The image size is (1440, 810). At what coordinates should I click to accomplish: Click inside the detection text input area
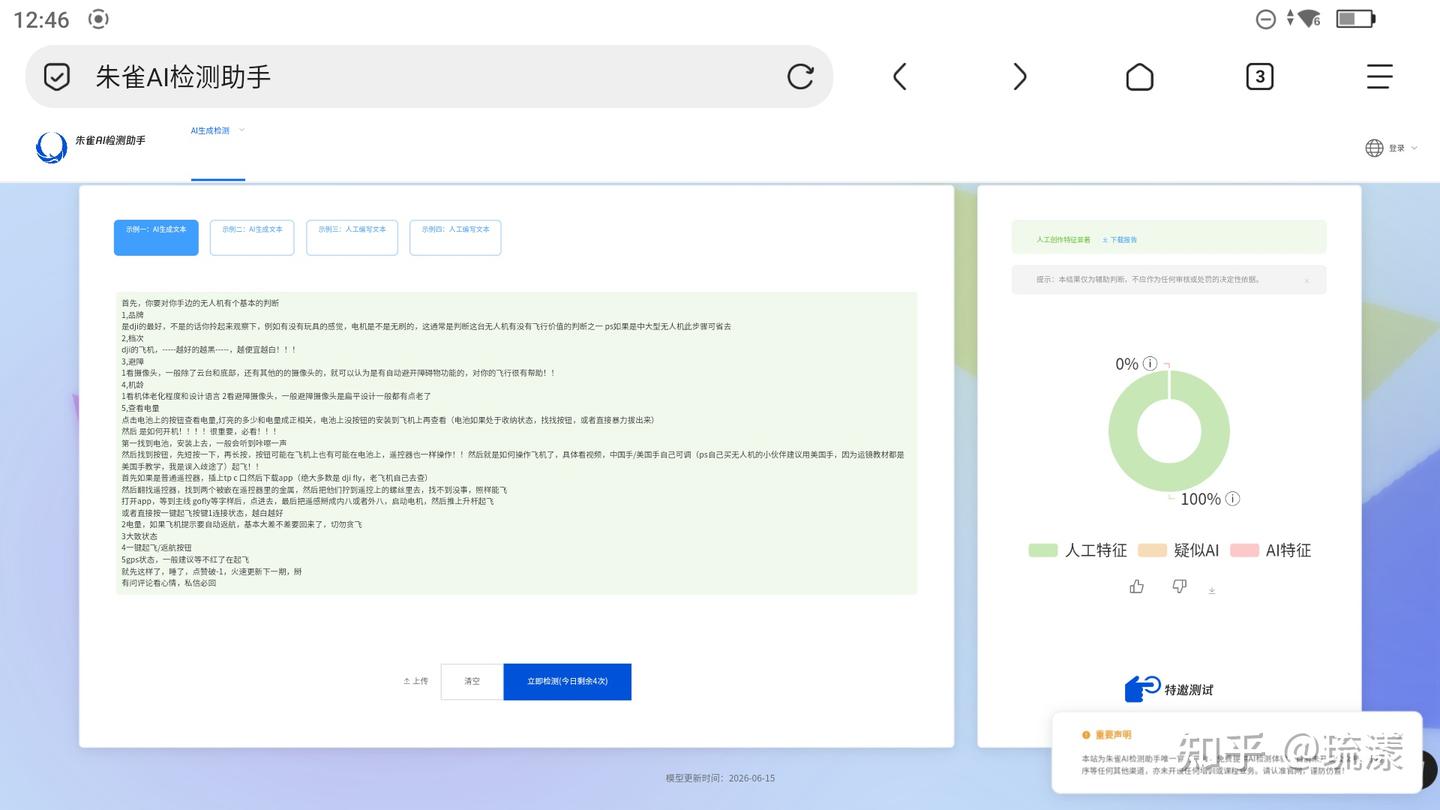coord(516,443)
